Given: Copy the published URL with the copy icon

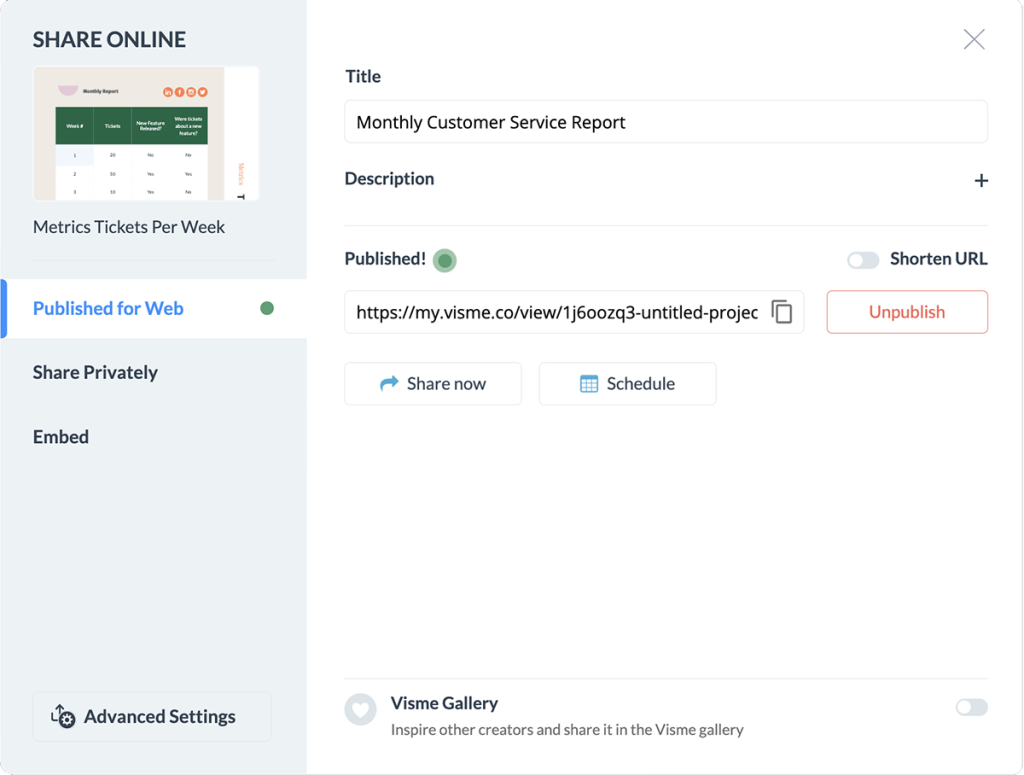Looking at the screenshot, I should point(782,312).
